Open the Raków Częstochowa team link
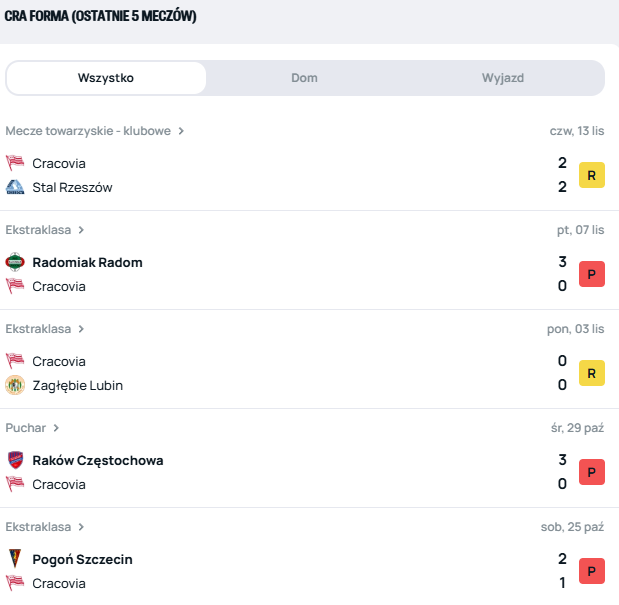 pos(97,460)
